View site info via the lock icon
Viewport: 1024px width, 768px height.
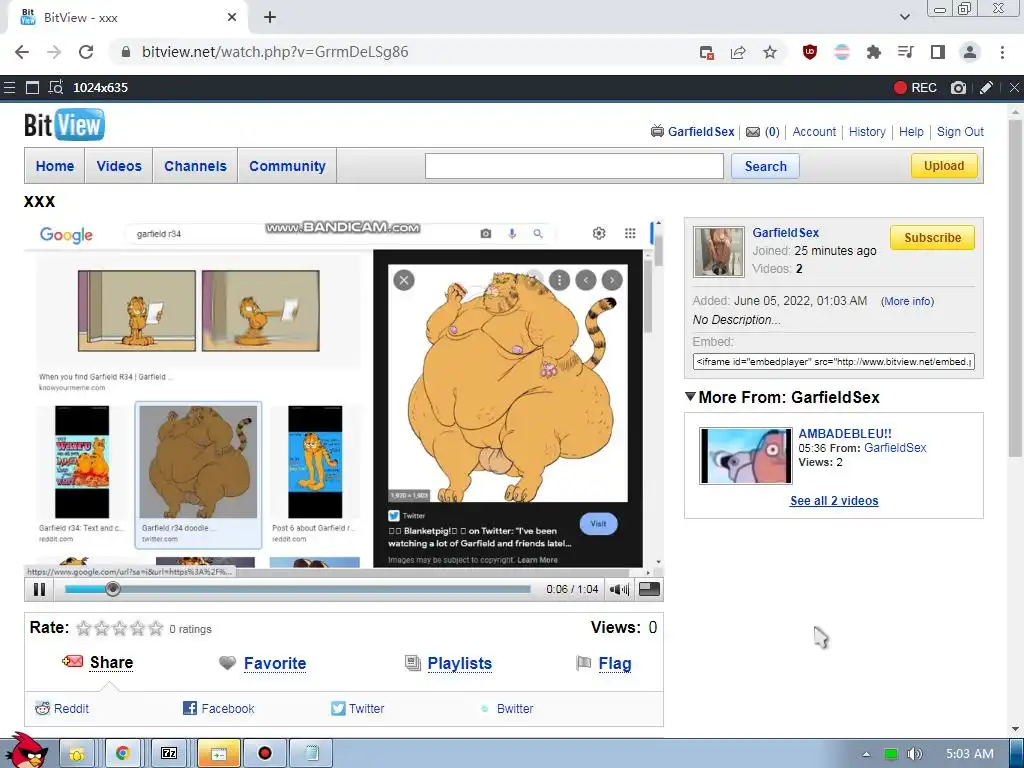(x=127, y=52)
